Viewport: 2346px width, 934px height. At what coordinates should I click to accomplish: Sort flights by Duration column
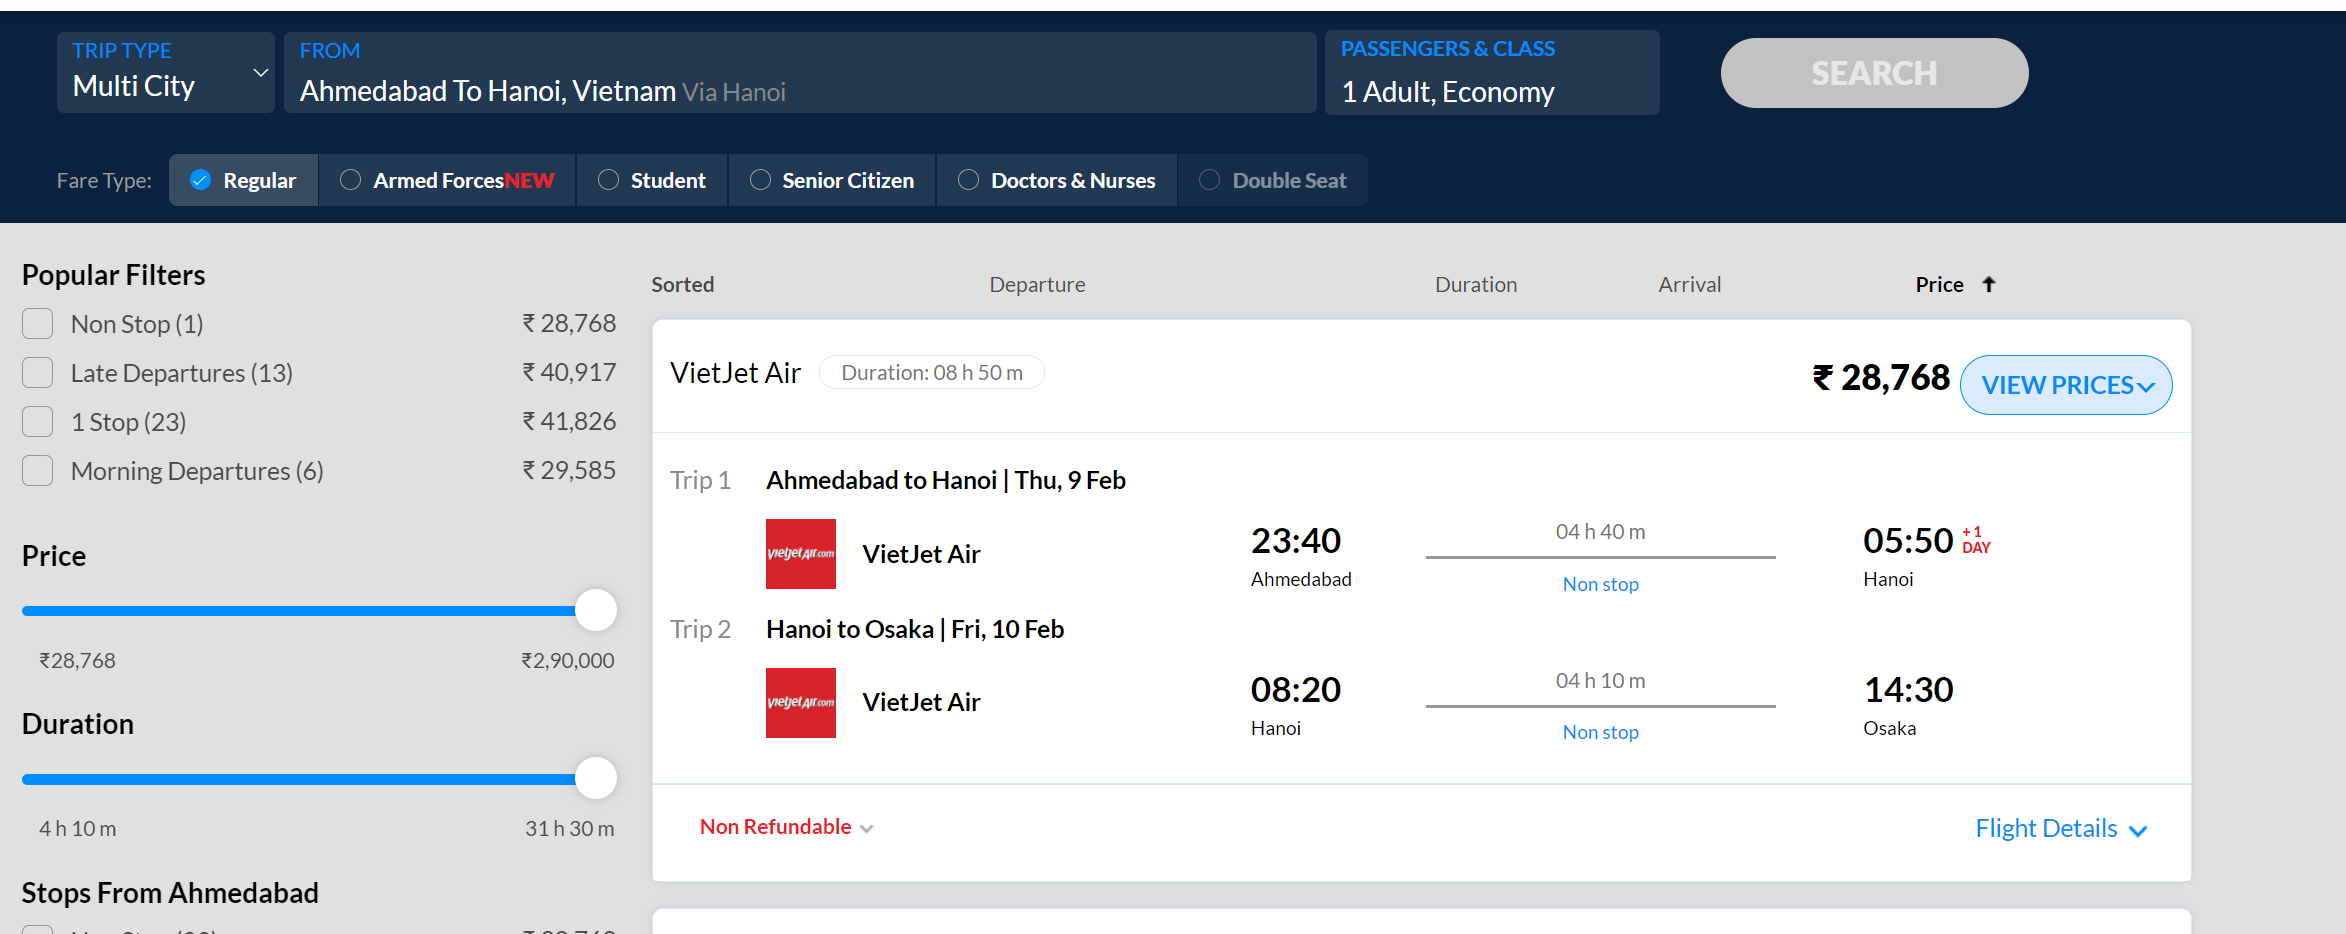click(1475, 285)
